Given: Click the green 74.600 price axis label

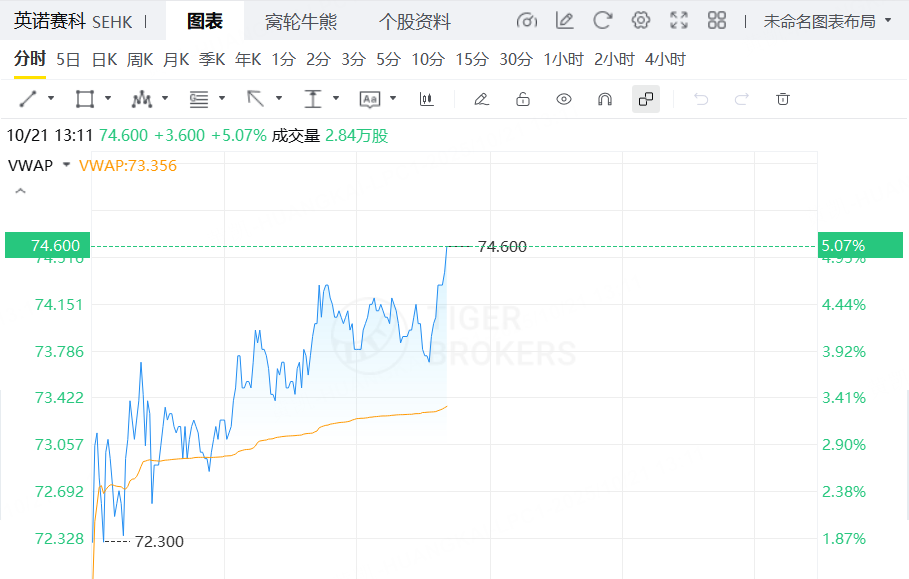Looking at the screenshot, I should point(48,245).
